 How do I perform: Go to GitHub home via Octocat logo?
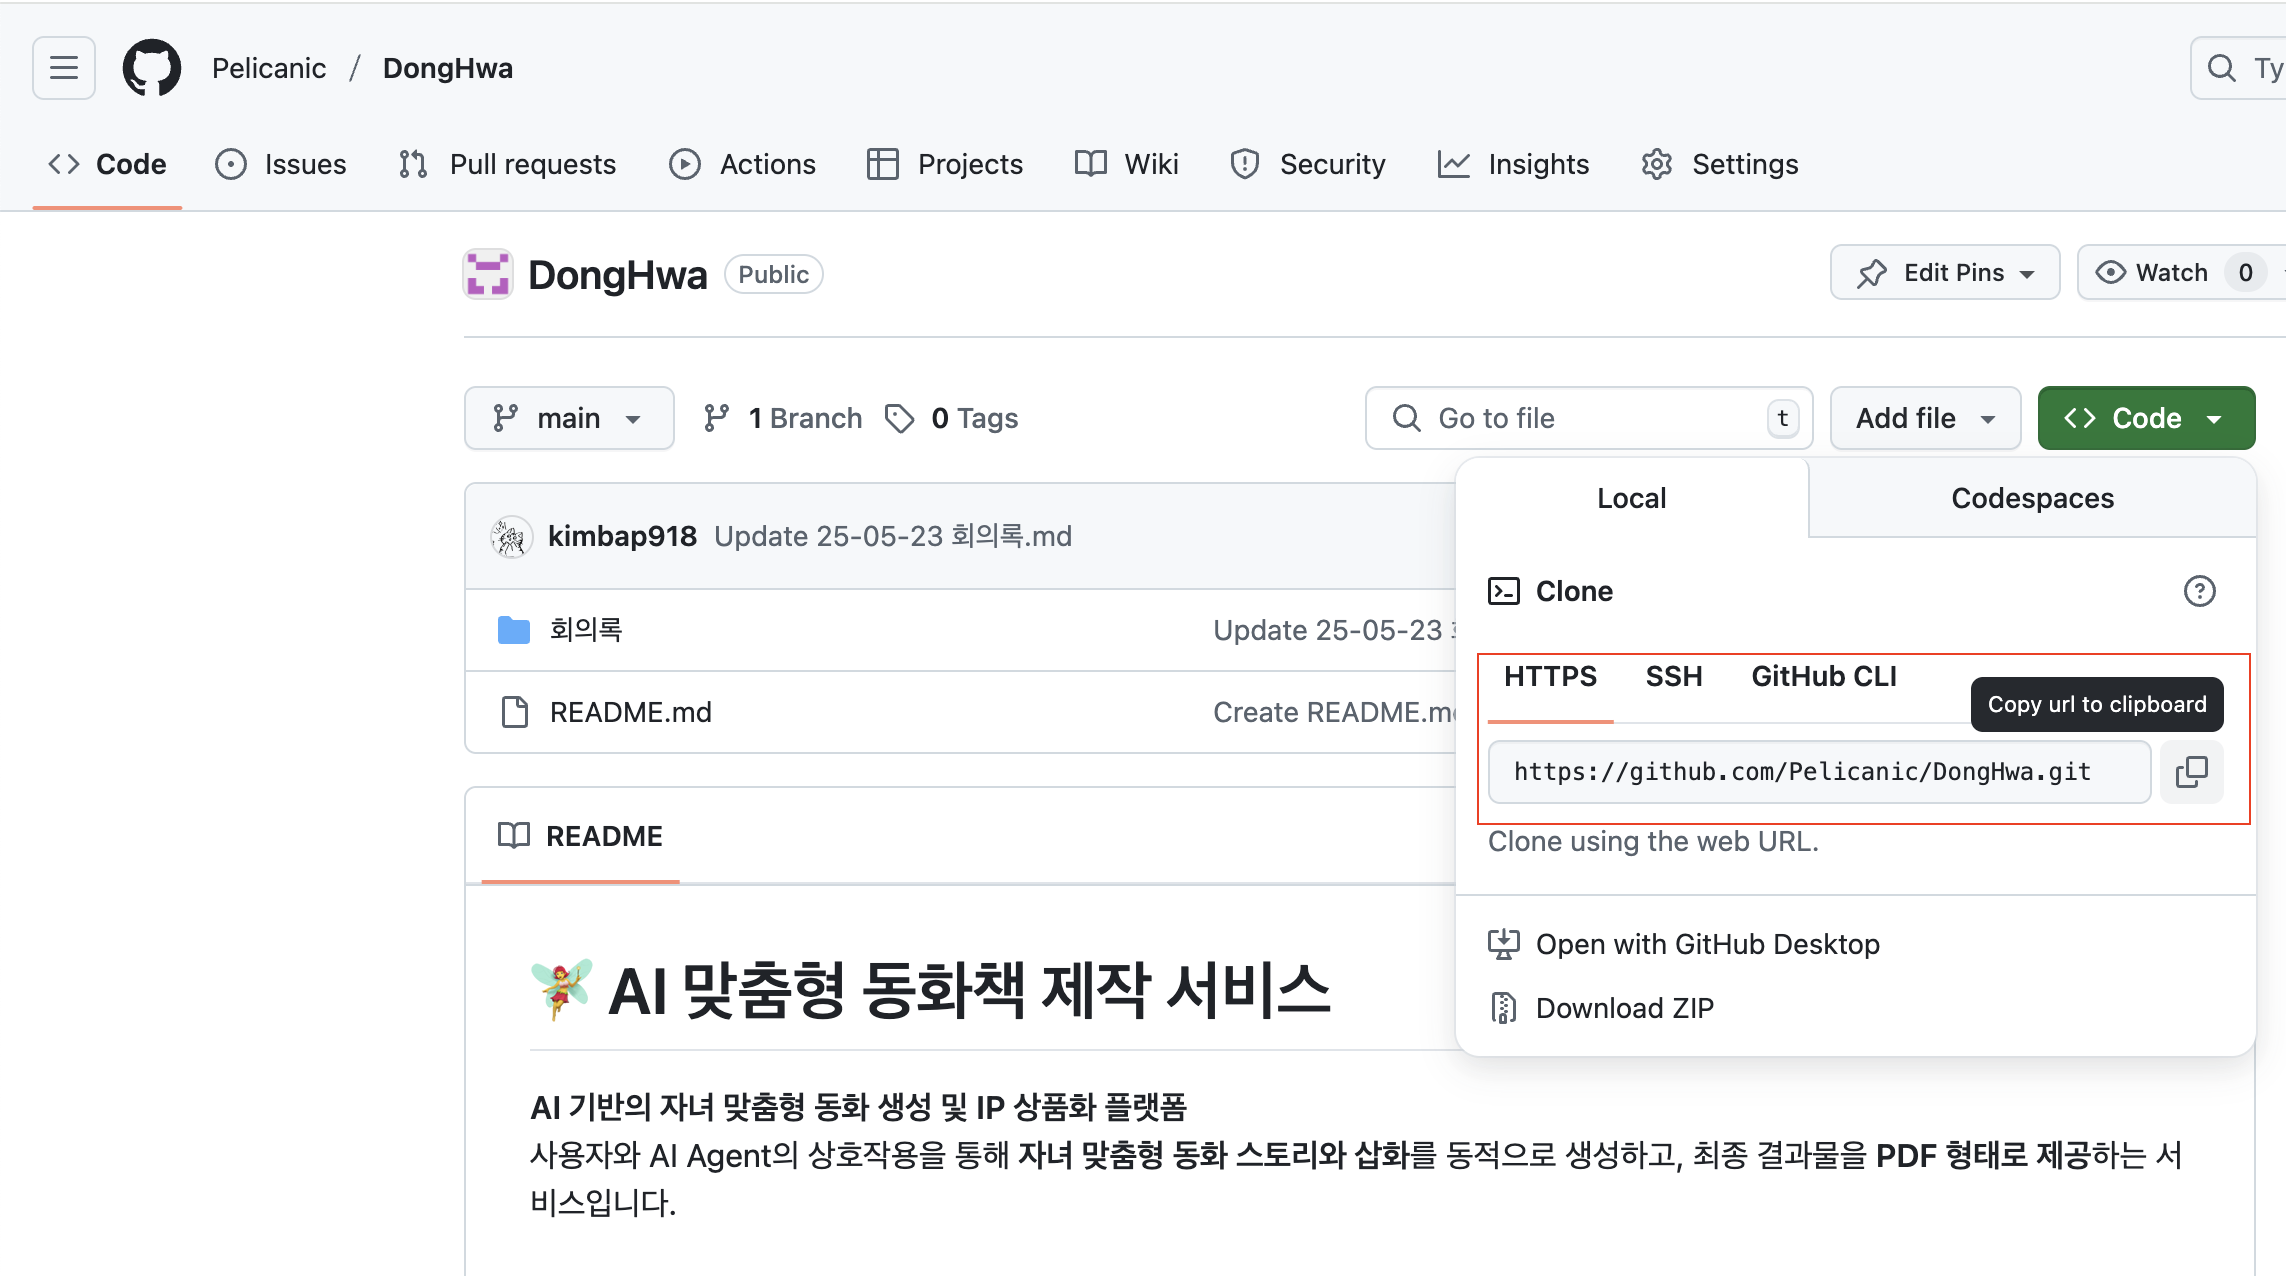click(x=152, y=68)
